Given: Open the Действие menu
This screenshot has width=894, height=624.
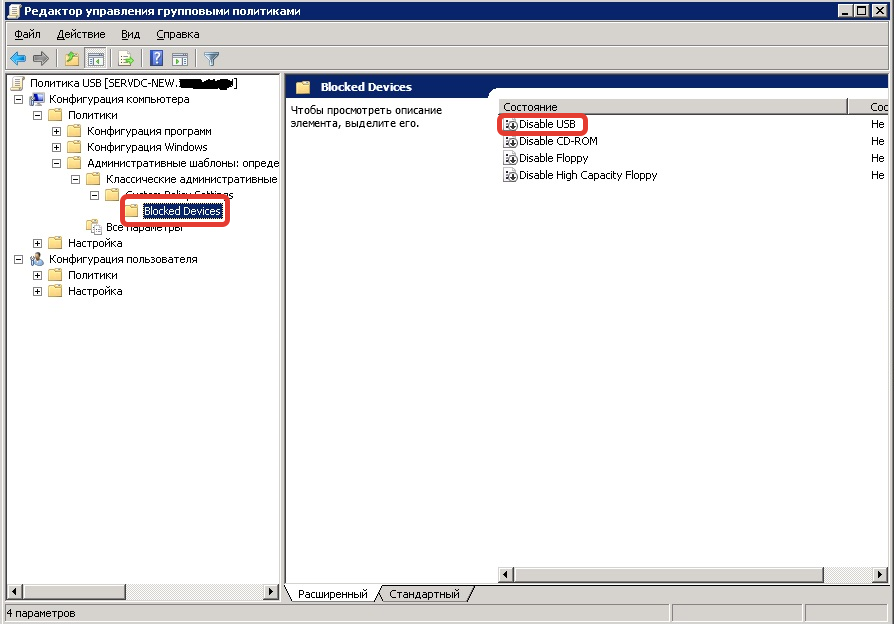Looking at the screenshot, I should click(81, 34).
